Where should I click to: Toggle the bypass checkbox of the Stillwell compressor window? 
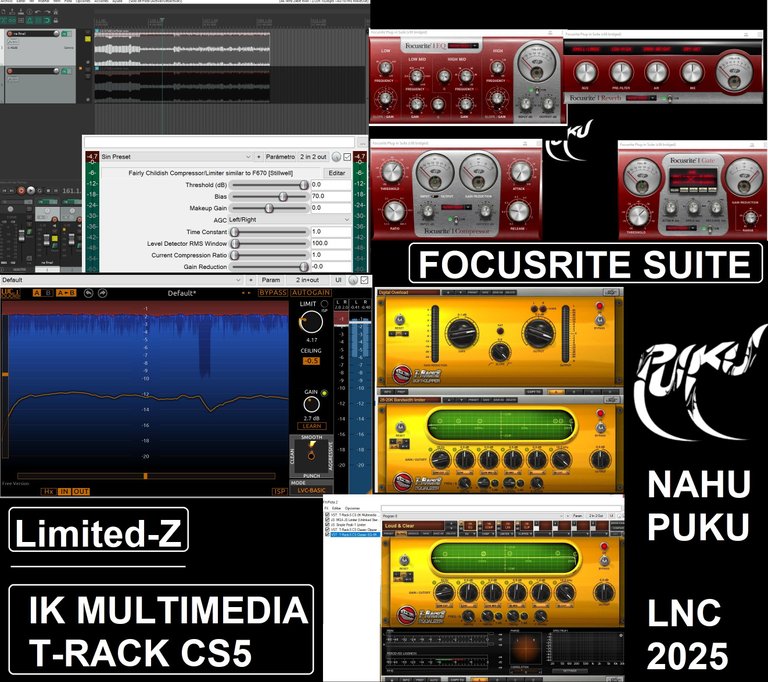pos(347,157)
